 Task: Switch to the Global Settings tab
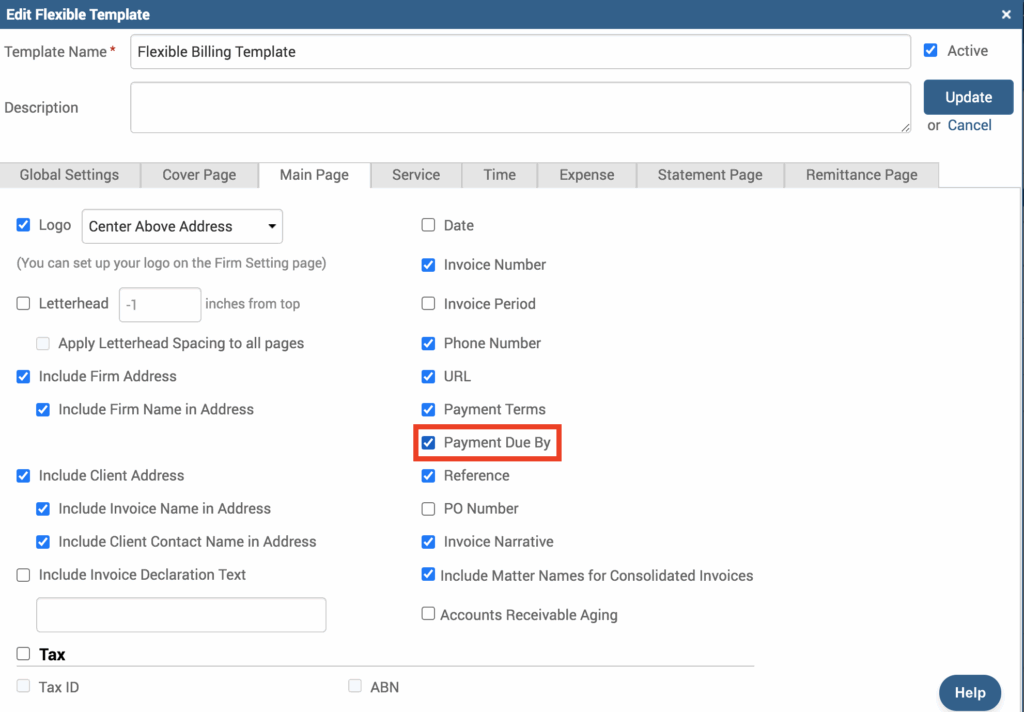point(69,174)
